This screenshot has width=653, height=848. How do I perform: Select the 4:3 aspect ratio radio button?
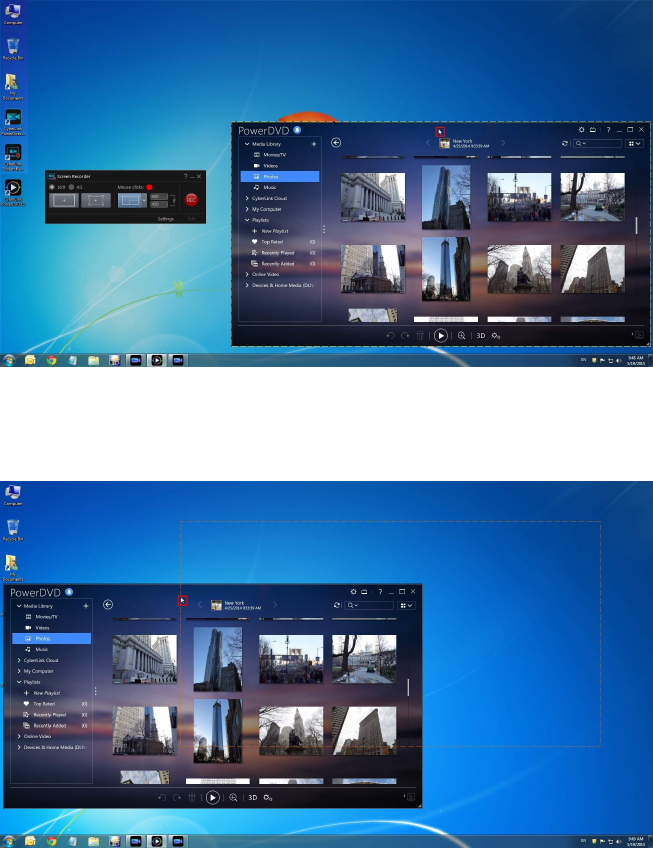pyautogui.click(x=71, y=187)
